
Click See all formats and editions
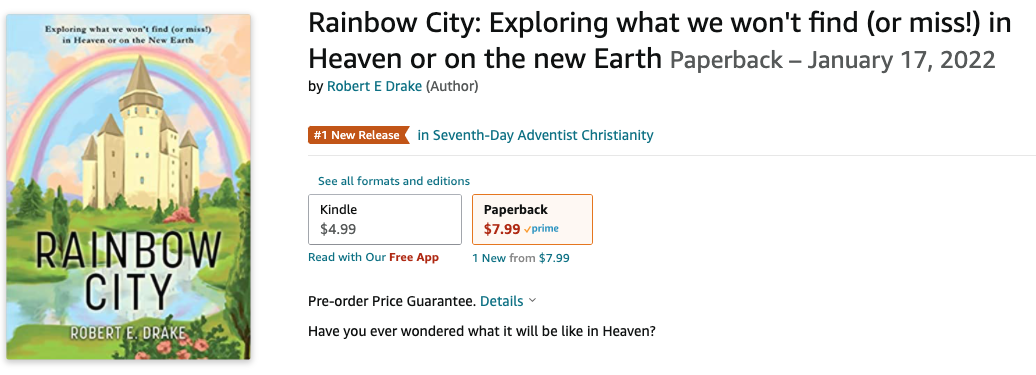[x=394, y=181]
